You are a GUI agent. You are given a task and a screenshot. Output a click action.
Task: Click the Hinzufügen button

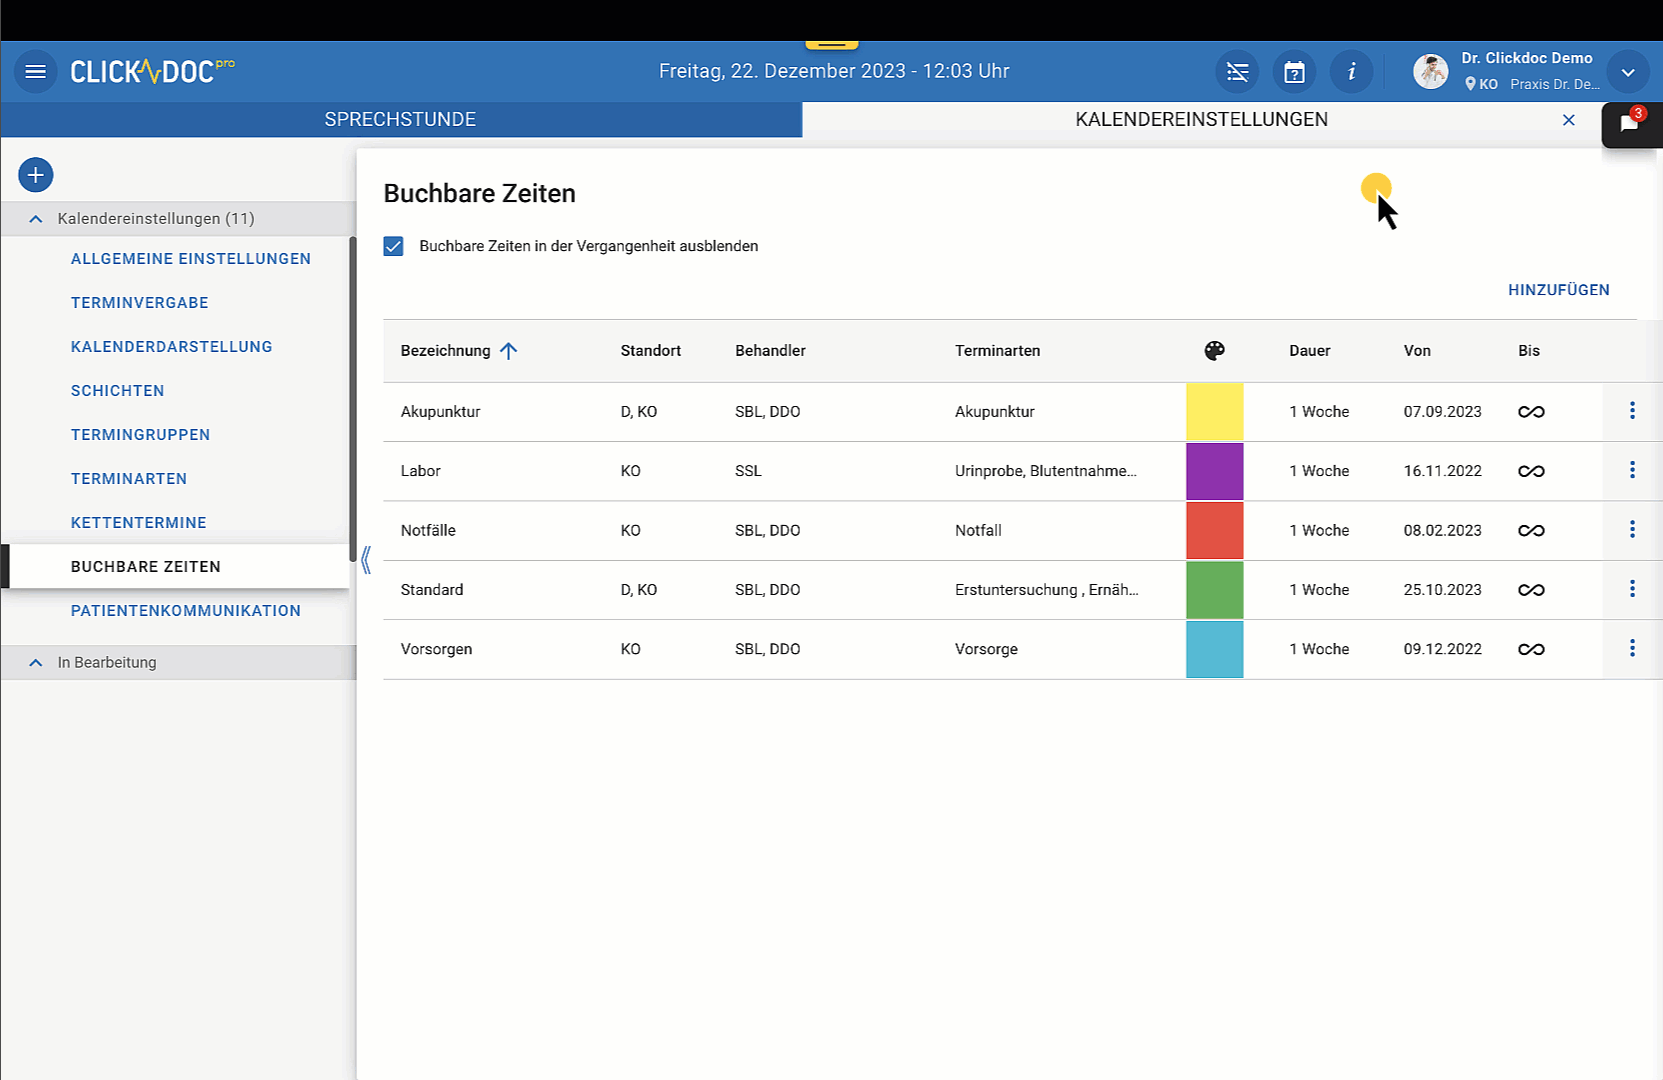(1558, 290)
